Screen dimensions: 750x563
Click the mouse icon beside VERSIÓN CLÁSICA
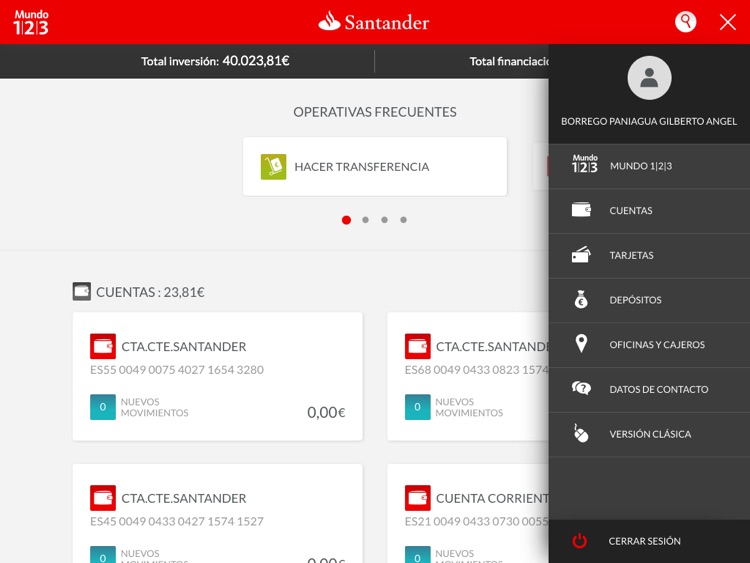(581, 433)
